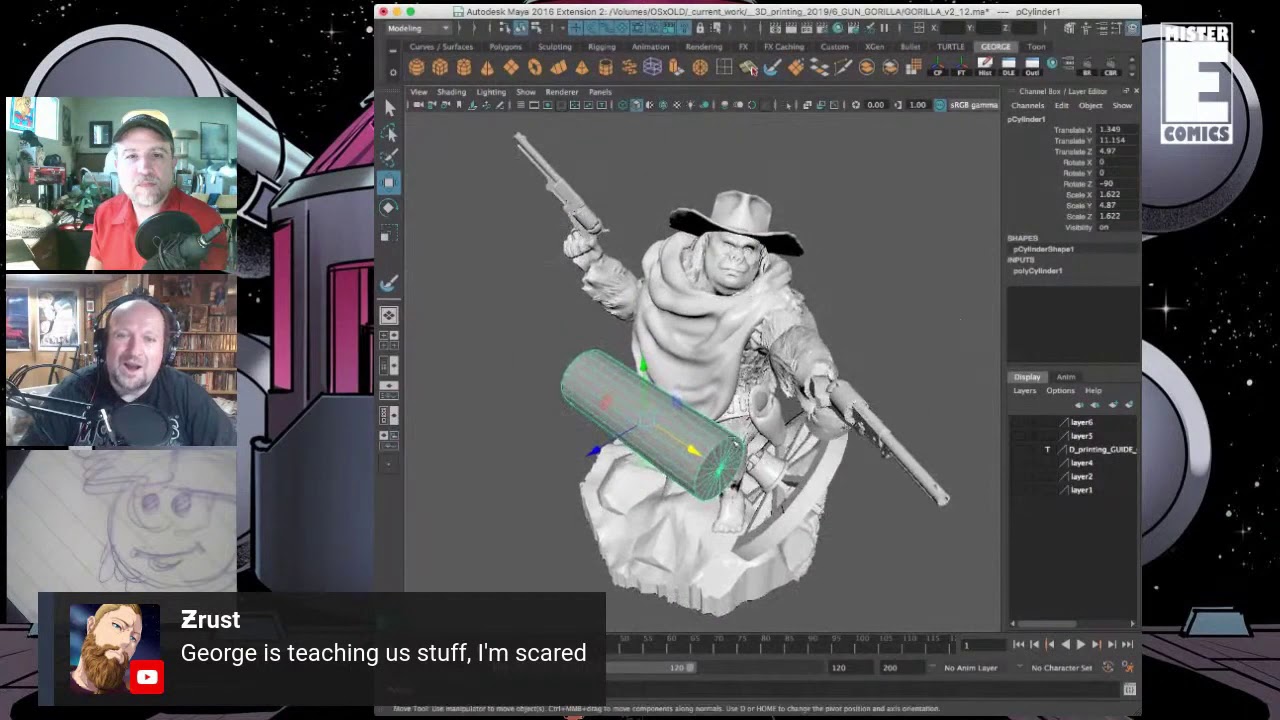Open the sRGB gamma view transform dropdown
Image resolution: width=1280 pixels, height=720 pixels.
point(972,105)
